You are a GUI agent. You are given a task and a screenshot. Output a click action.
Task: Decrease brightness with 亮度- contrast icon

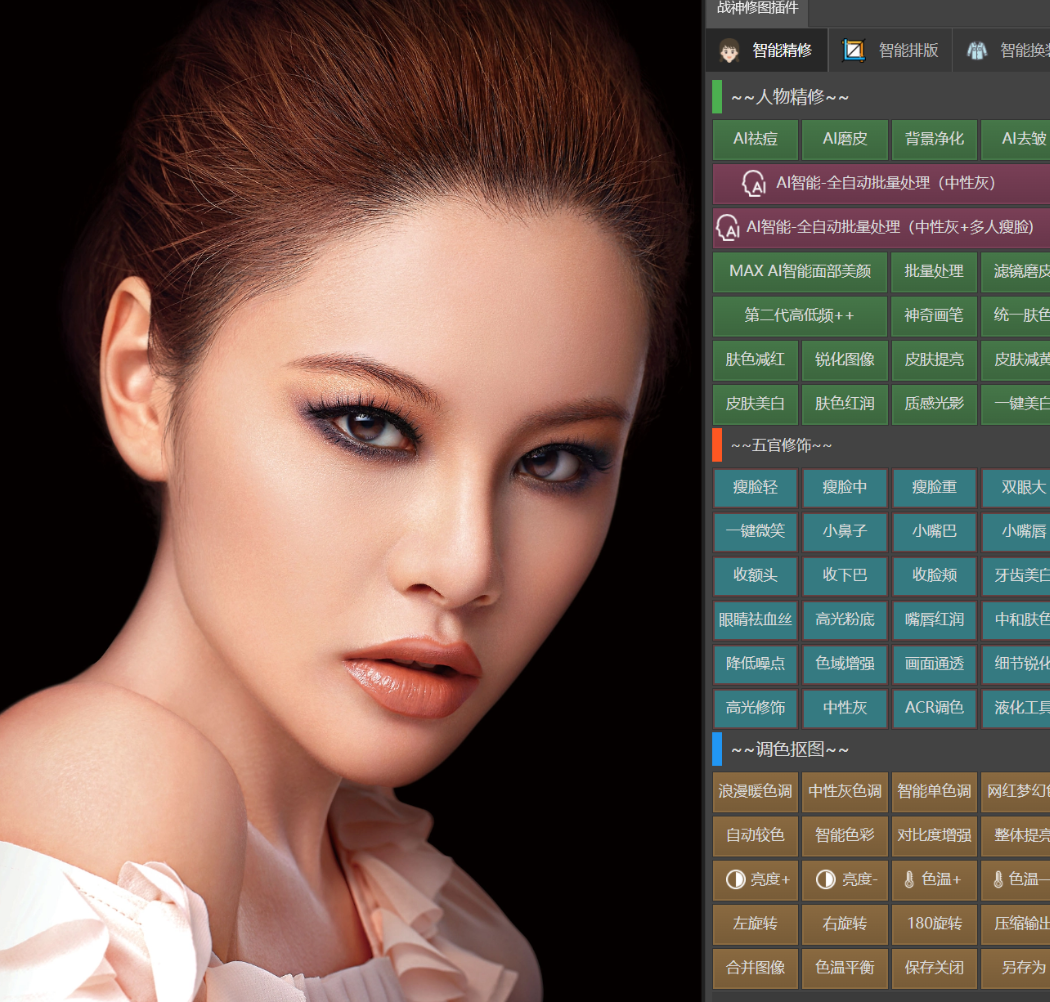coord(826,880)
